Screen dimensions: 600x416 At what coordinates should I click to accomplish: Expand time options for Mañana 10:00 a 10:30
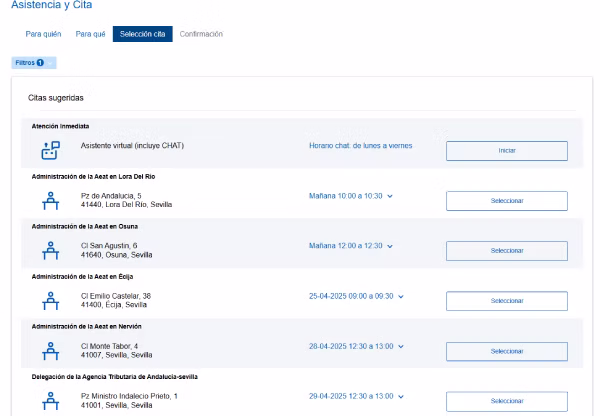pos(389,196)
